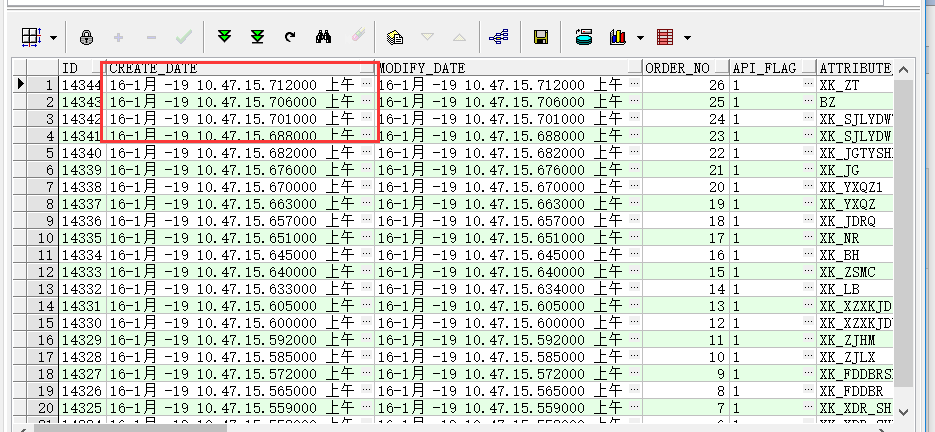Click the ATTRIBUTE column header
This screenshot has height=432, width=935.
point(855,68)
